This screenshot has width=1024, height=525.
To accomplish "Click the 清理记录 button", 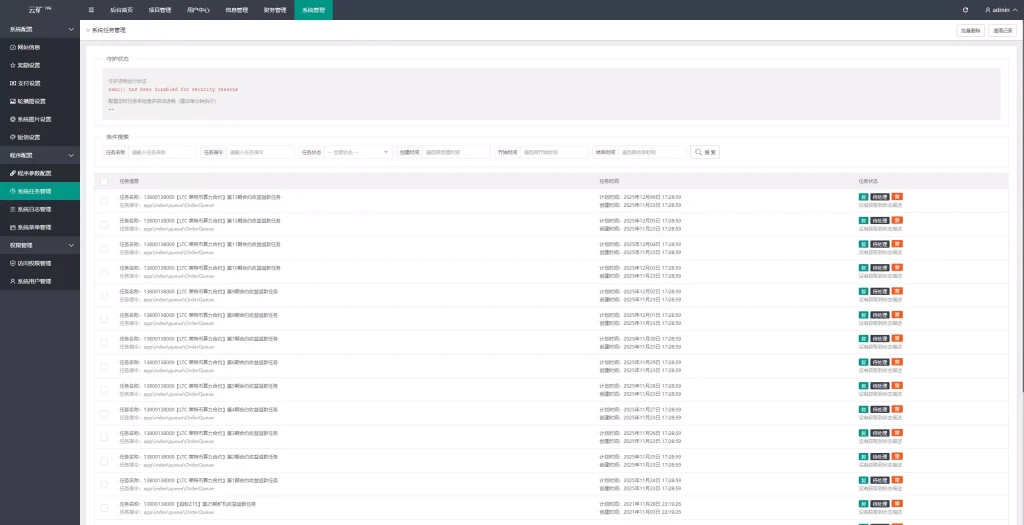I will 1002,31.
